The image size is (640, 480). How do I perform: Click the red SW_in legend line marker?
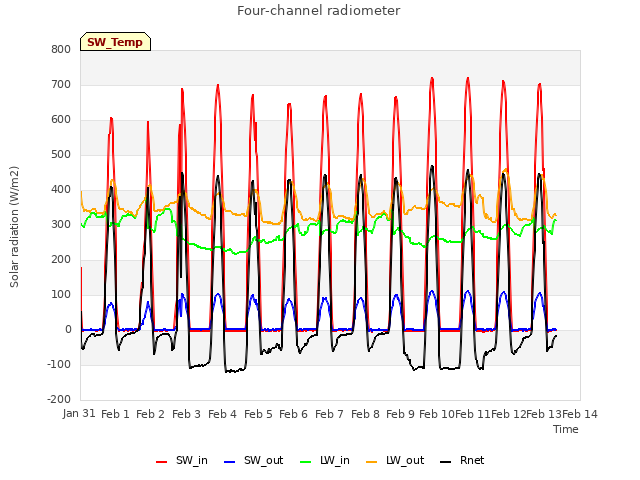162,462
